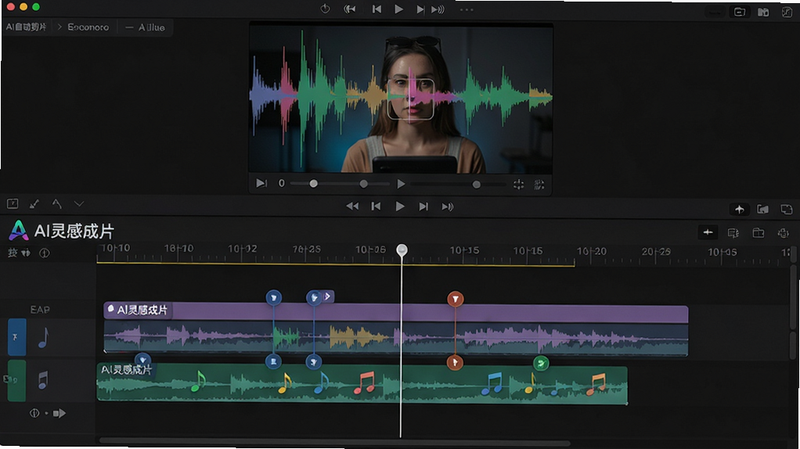
Task: Click the face tracking box in preview
Action: point(410,99)
